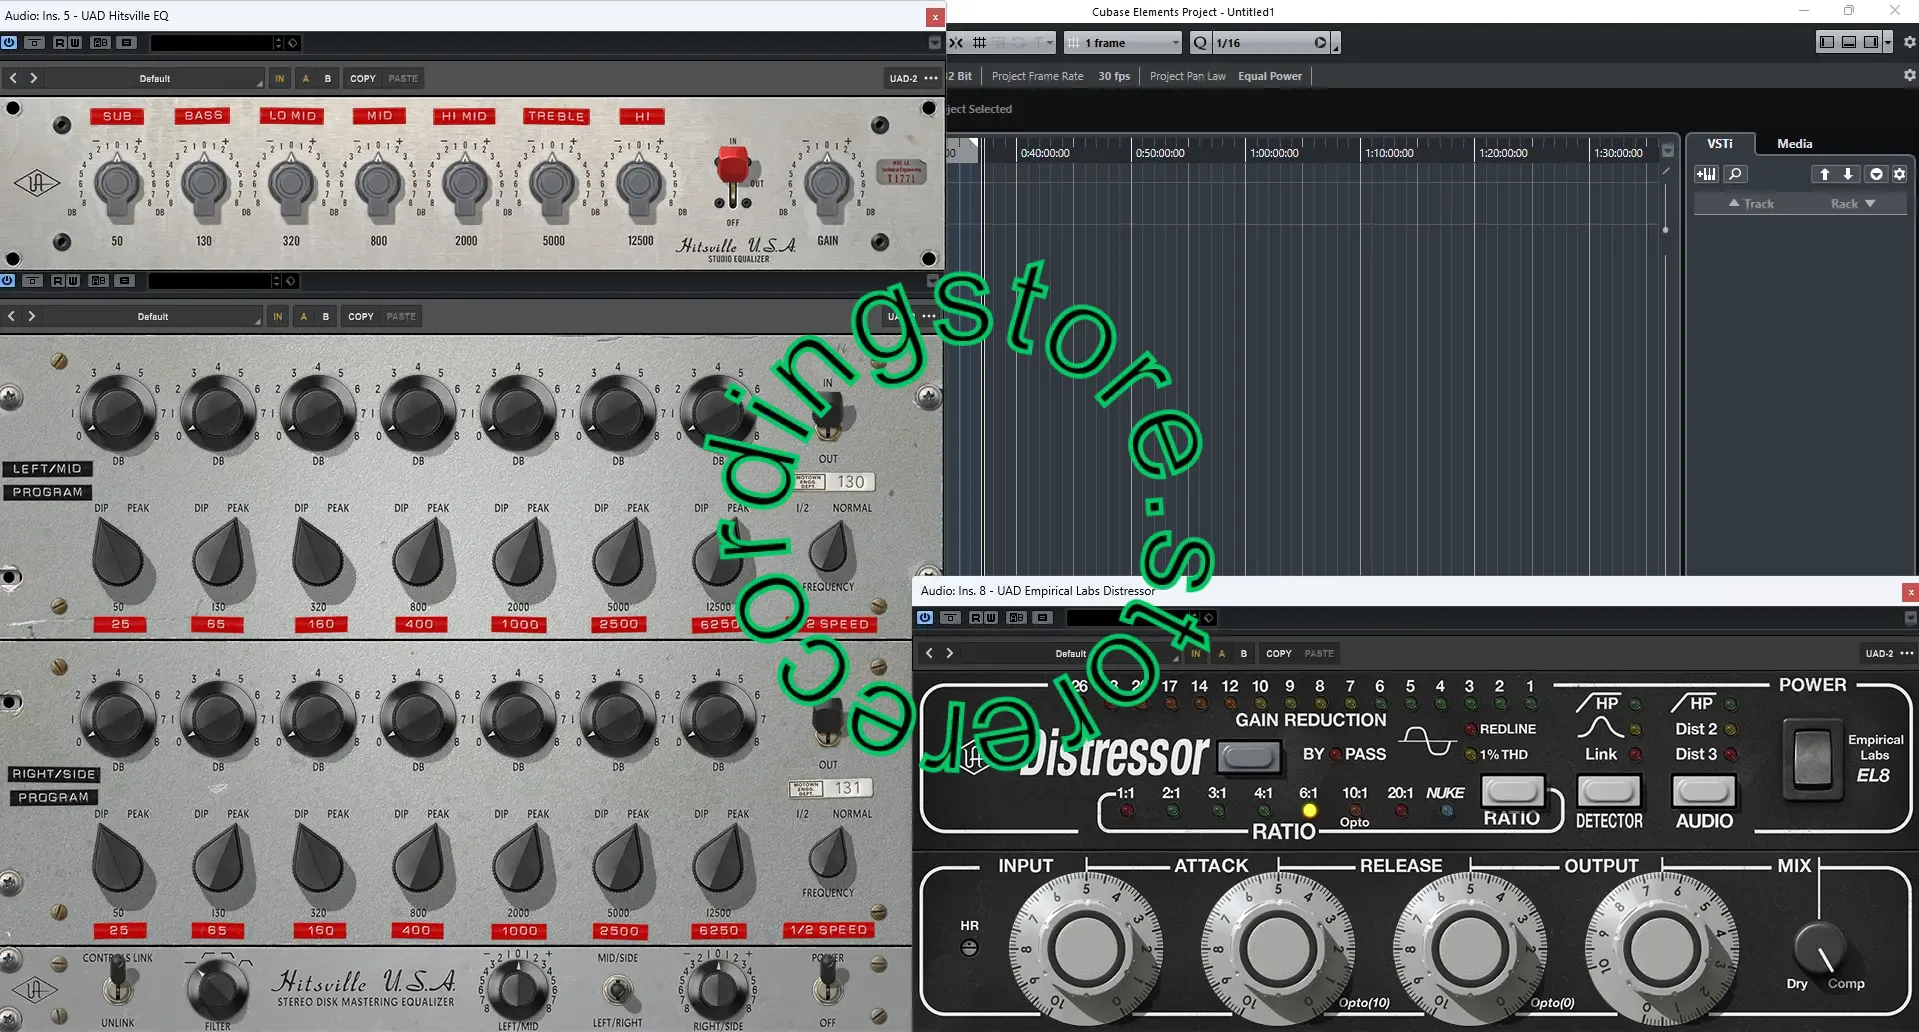Show the lower zone in Cubase
The height and width of the screenshot is (1032, 1919).
point(1849,42)
